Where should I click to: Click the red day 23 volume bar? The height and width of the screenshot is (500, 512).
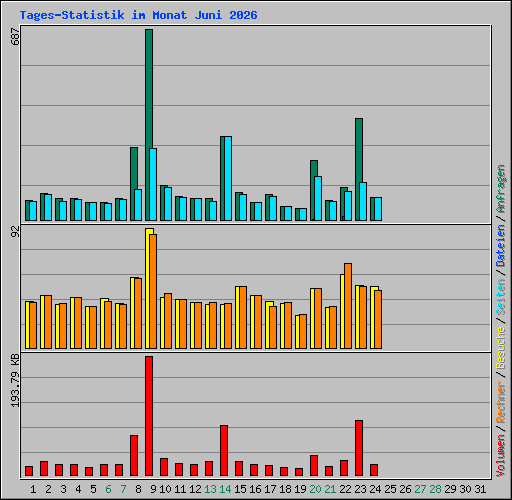pos(359,448)
